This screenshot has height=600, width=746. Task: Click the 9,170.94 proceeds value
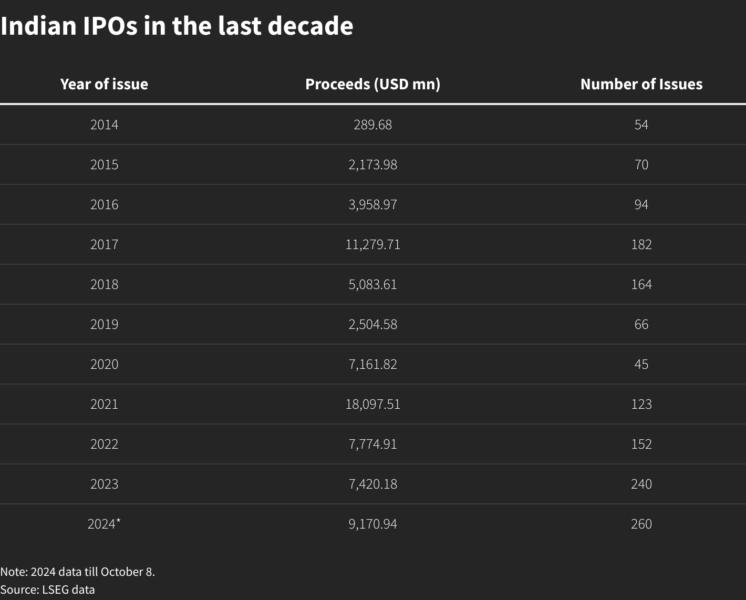(x=372, y=524)
